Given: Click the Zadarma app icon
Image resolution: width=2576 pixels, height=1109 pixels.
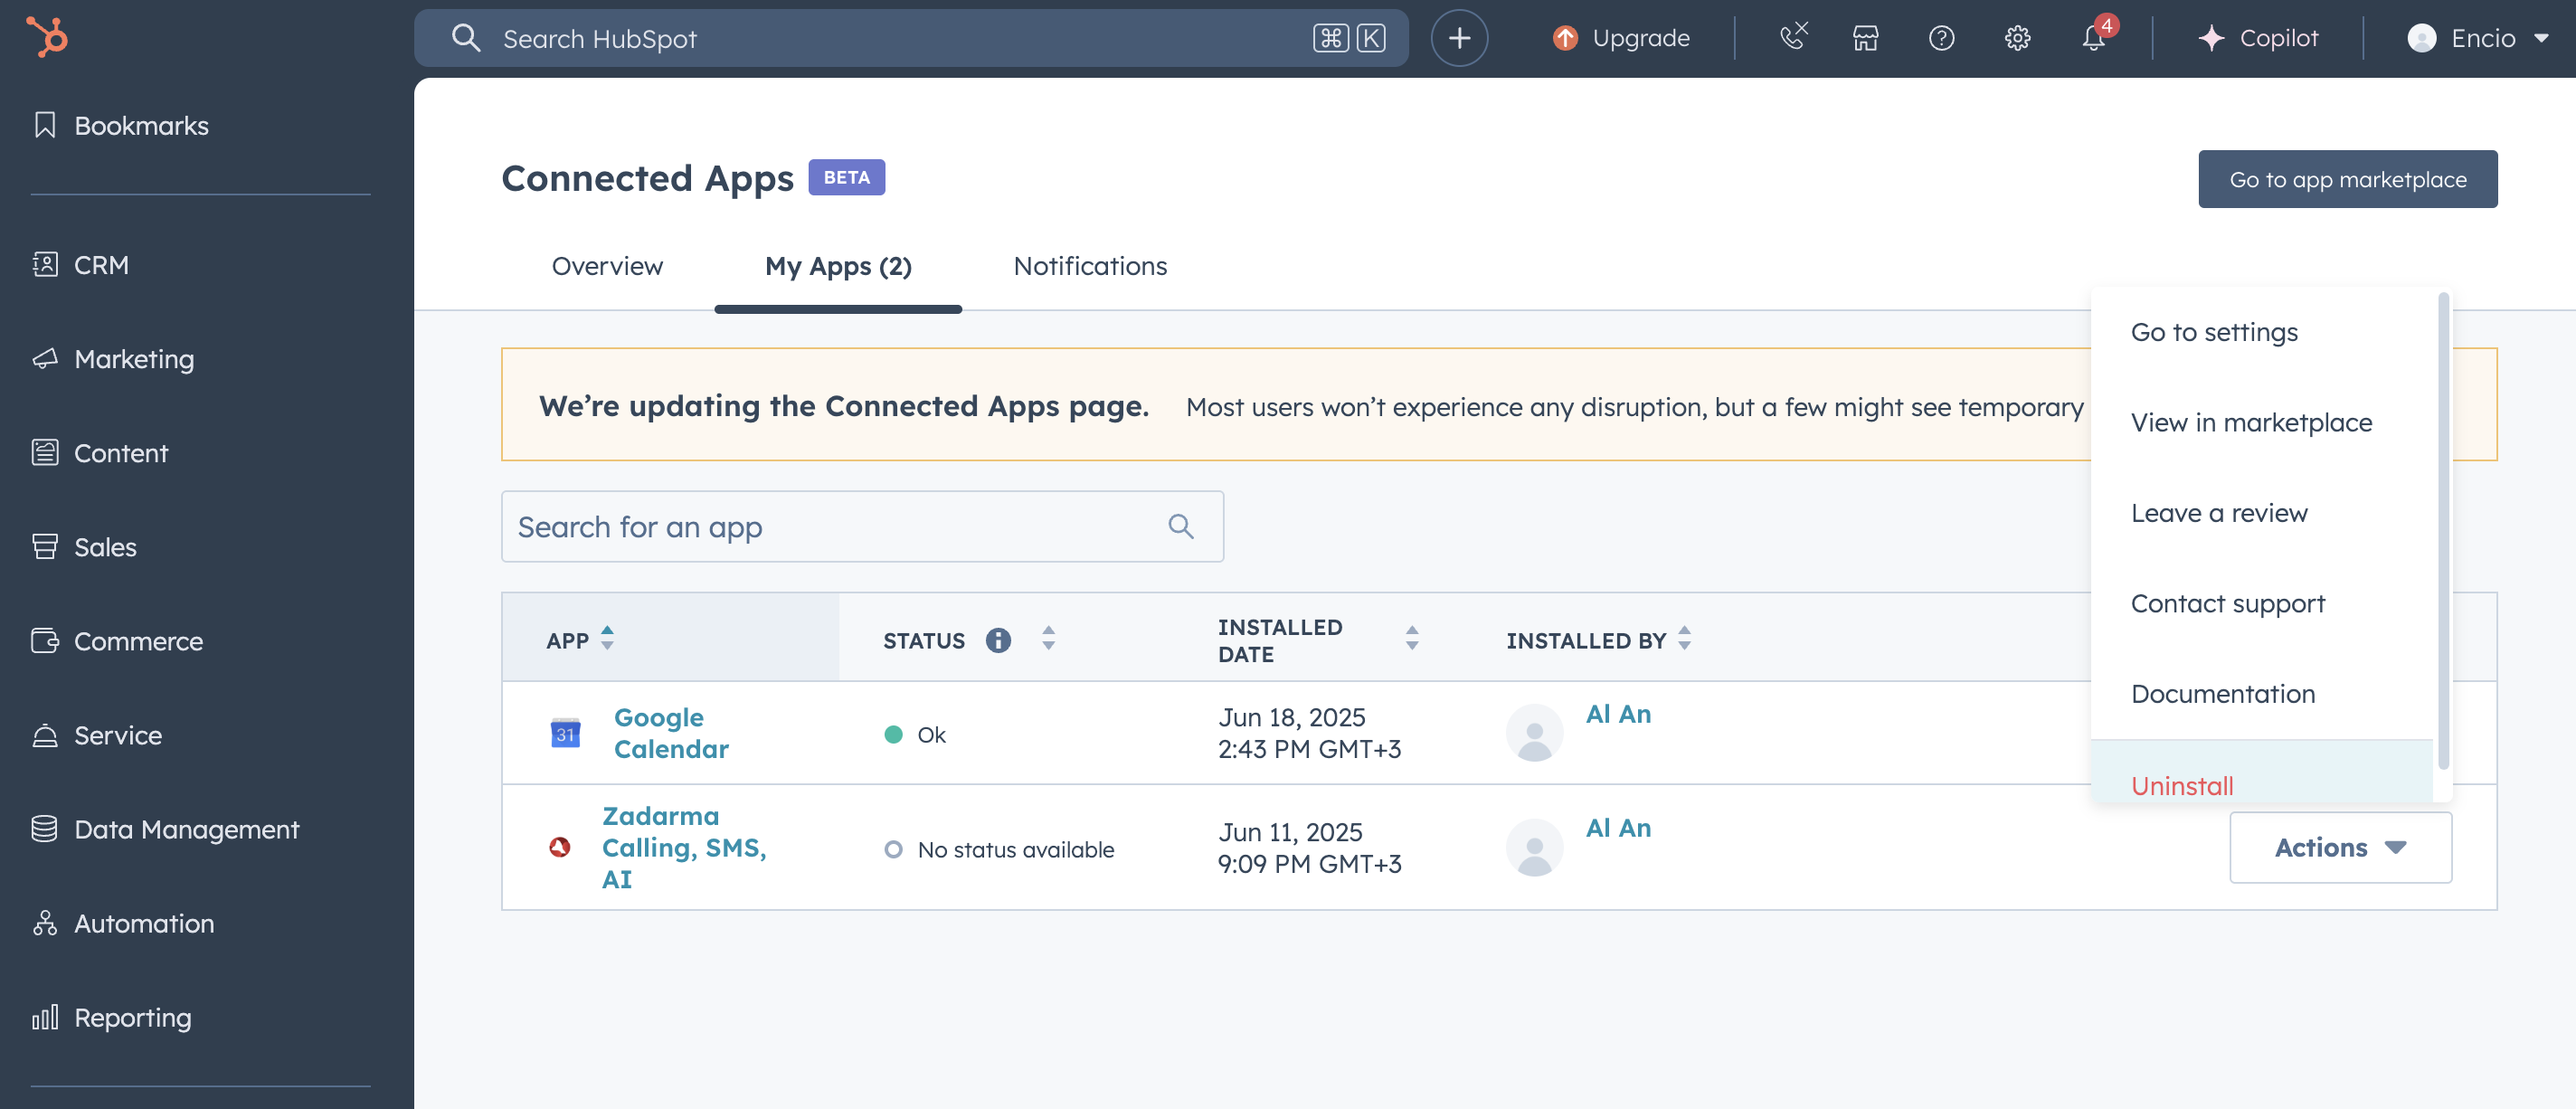Looking at the screenshot, I should pyautogui.click(x=562, y=847).
